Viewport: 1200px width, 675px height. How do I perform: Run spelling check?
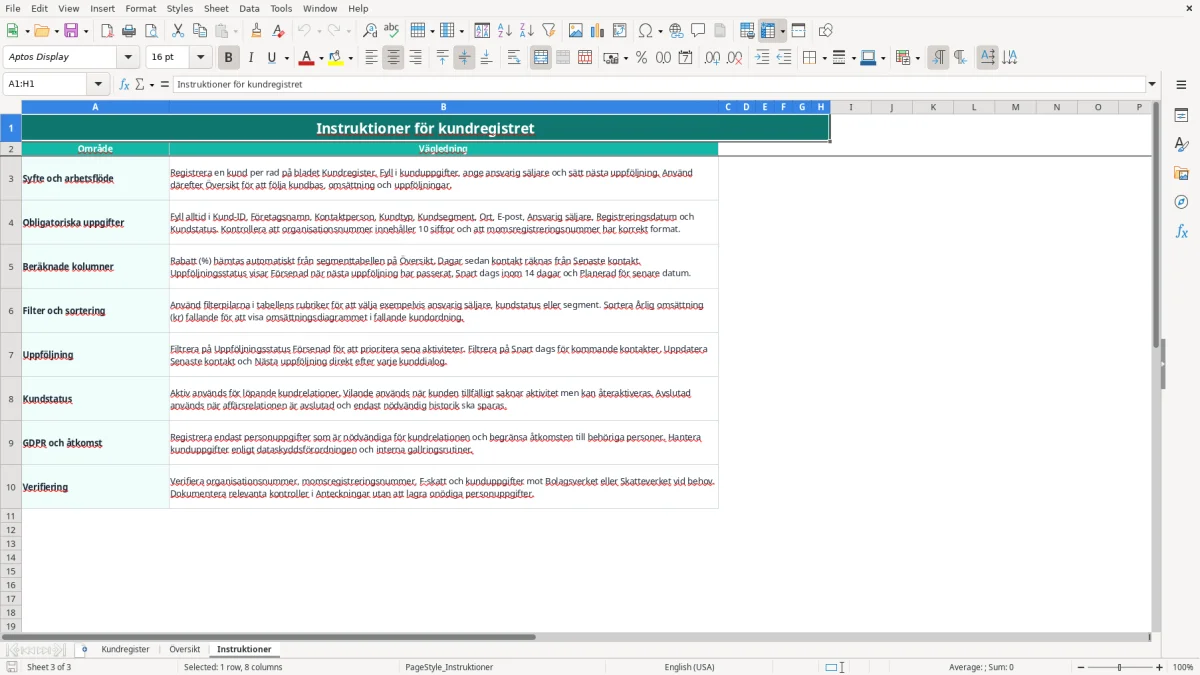(x=392, y=31)
